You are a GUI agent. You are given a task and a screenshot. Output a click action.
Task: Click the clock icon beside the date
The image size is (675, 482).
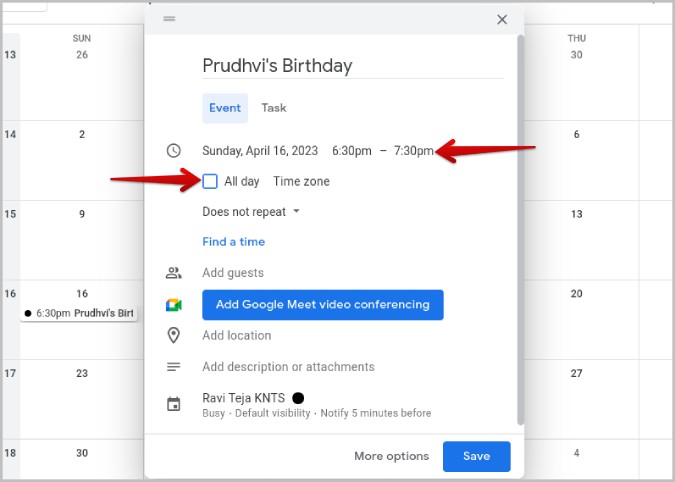coord(173,151)
